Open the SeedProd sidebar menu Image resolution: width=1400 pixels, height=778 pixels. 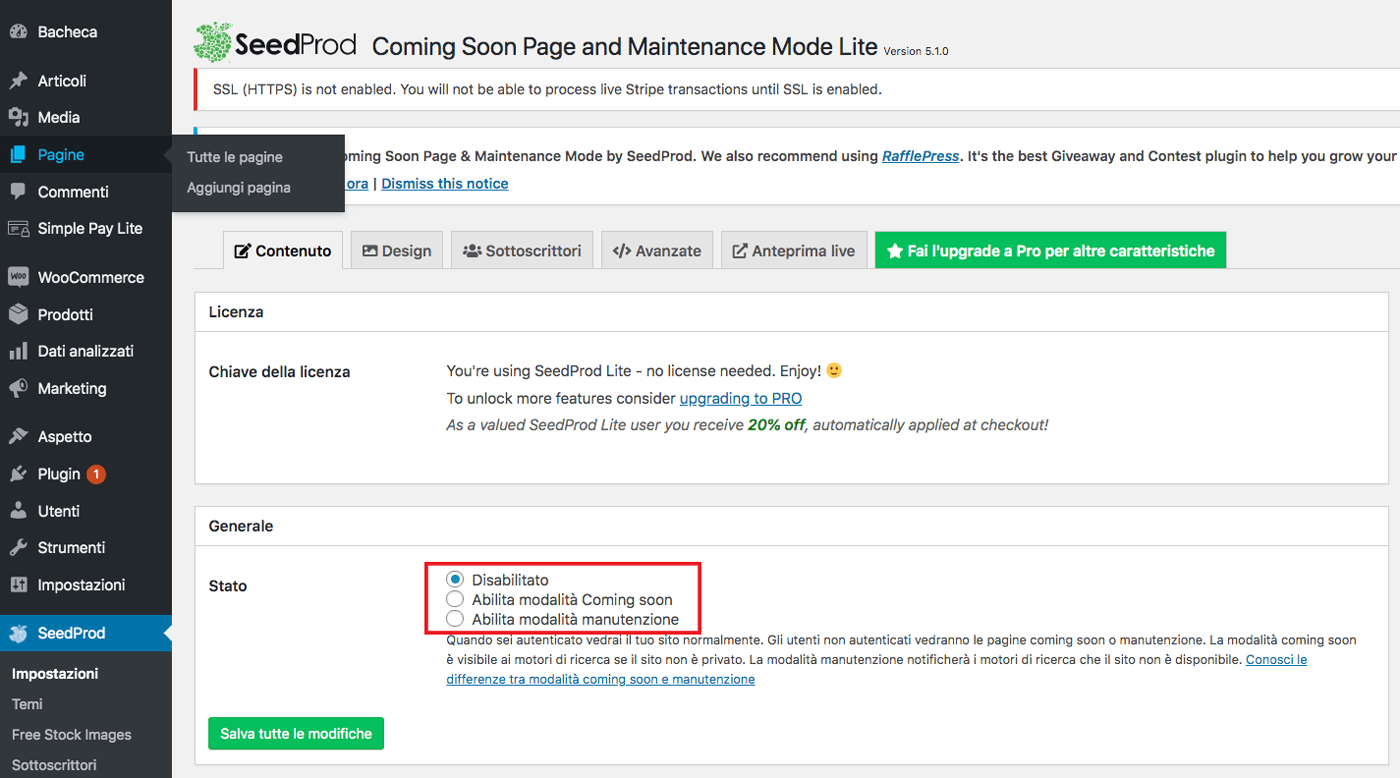coord(86,633)
